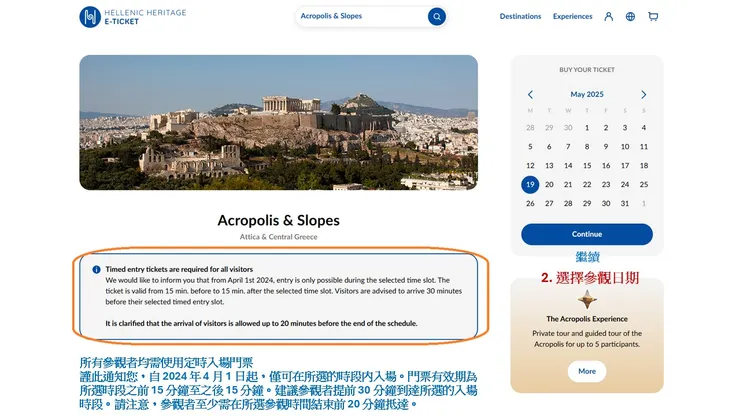
Task: Select May 14 in the calendar
Action: click(x=568, y=166)
